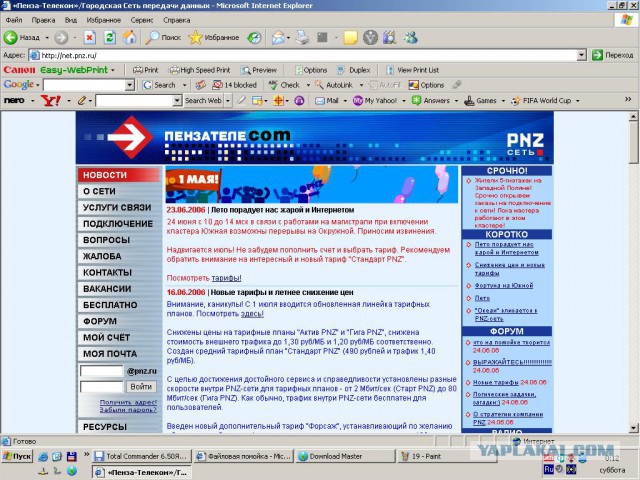This screenshot has width=640, height=480.
Task: Click Duplex printing icon
Action: click(340, 70)
